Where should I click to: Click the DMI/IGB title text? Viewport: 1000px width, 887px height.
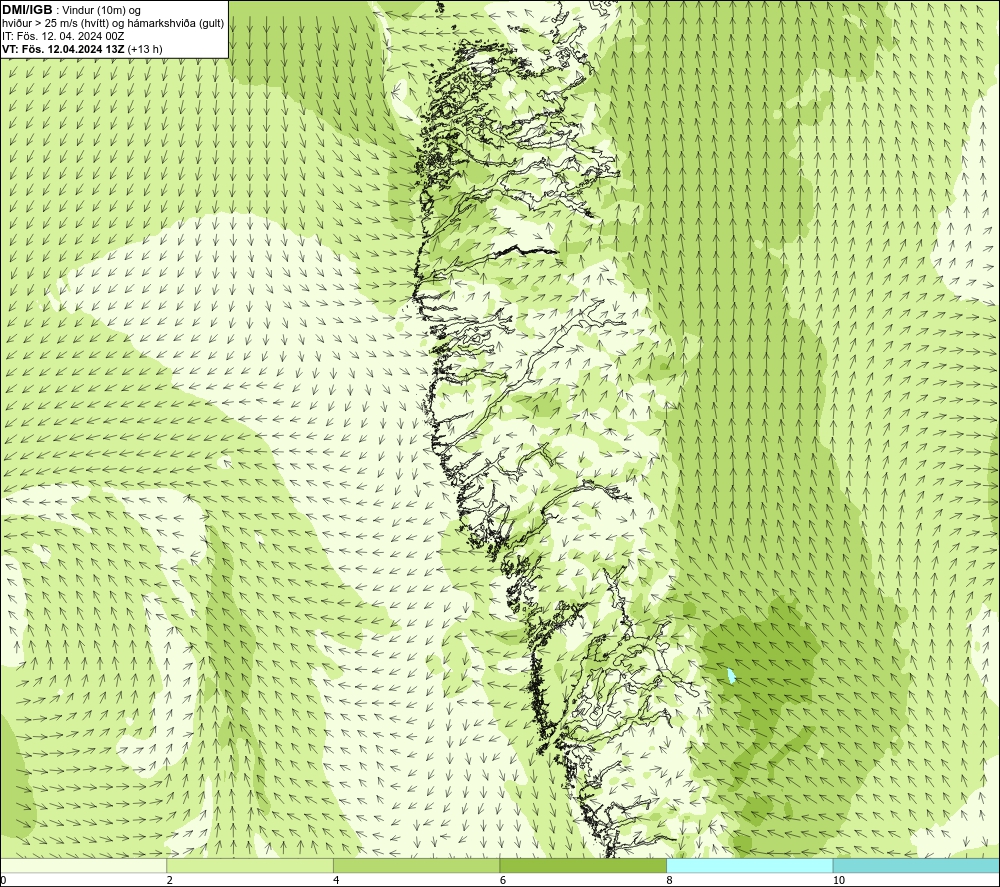[x=27, y=10]
